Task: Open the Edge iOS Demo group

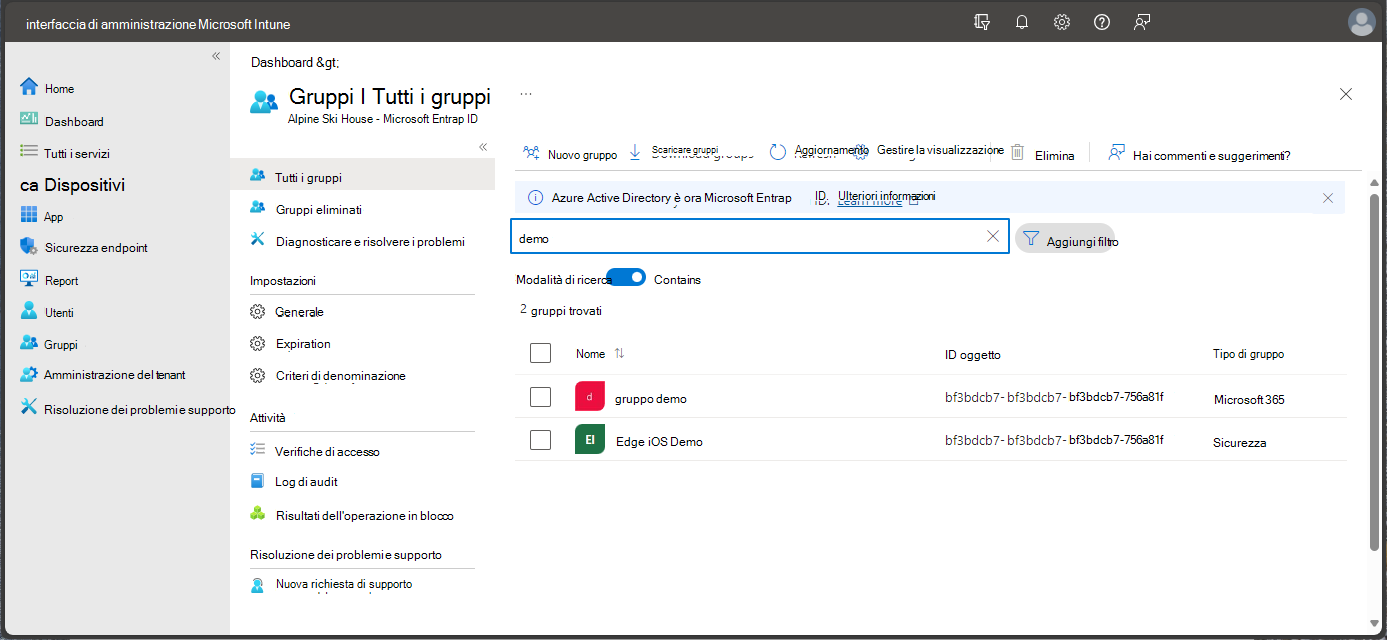Action: tap(659, 442)
